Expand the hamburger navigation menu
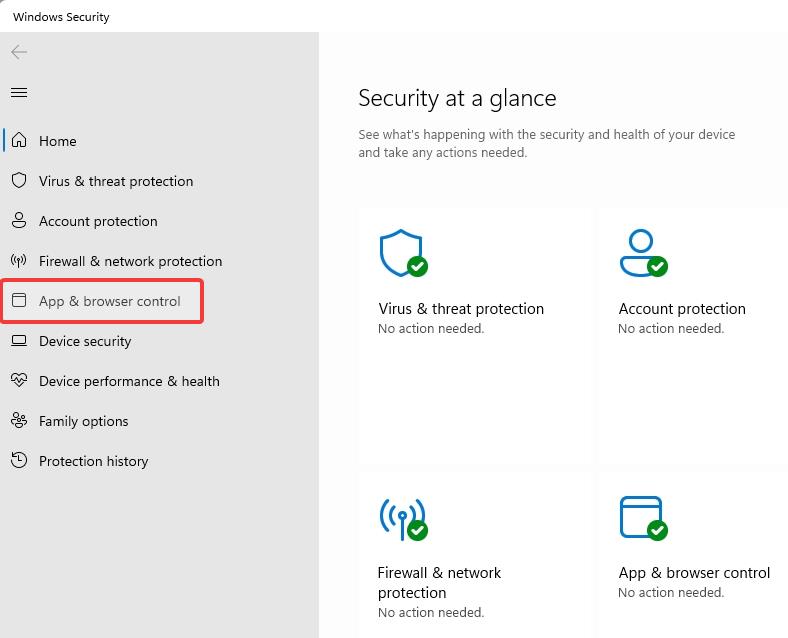Screen dimensions: 788x638 point(19,93)
